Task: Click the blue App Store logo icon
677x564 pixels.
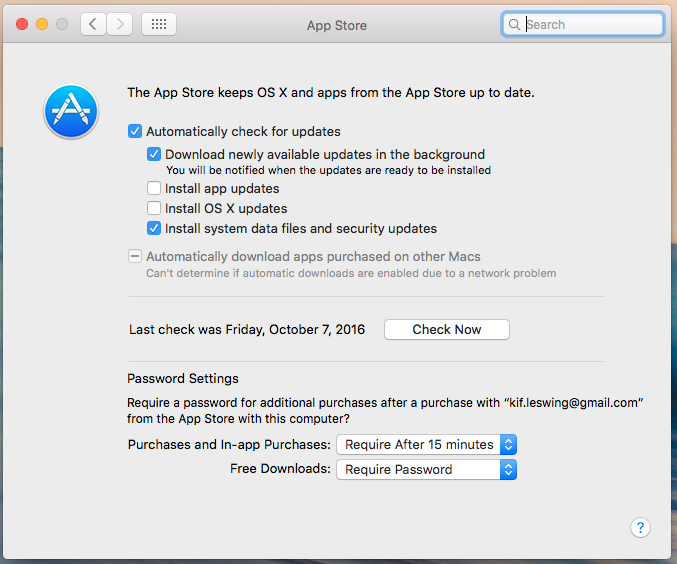Action: click(x=71, y=111)
